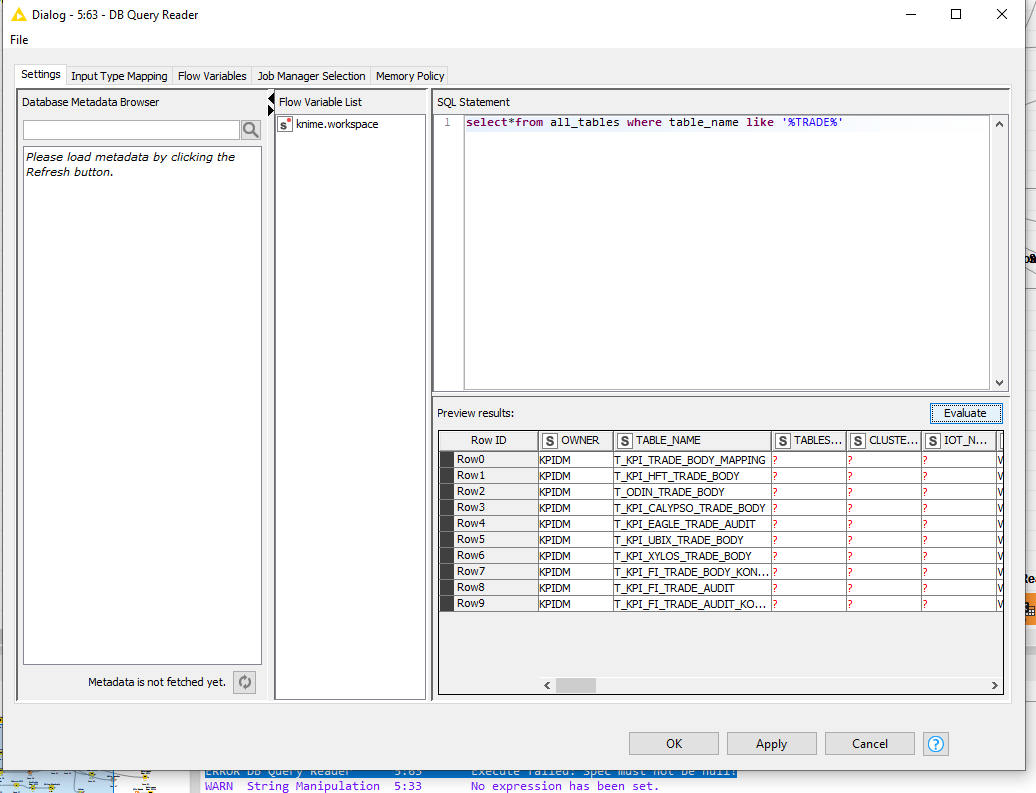This screenshot has height=793, width=1036.
Task: Click cell T_KPI_HFT_TRADE_BODY
Action: tap(692, 476)
